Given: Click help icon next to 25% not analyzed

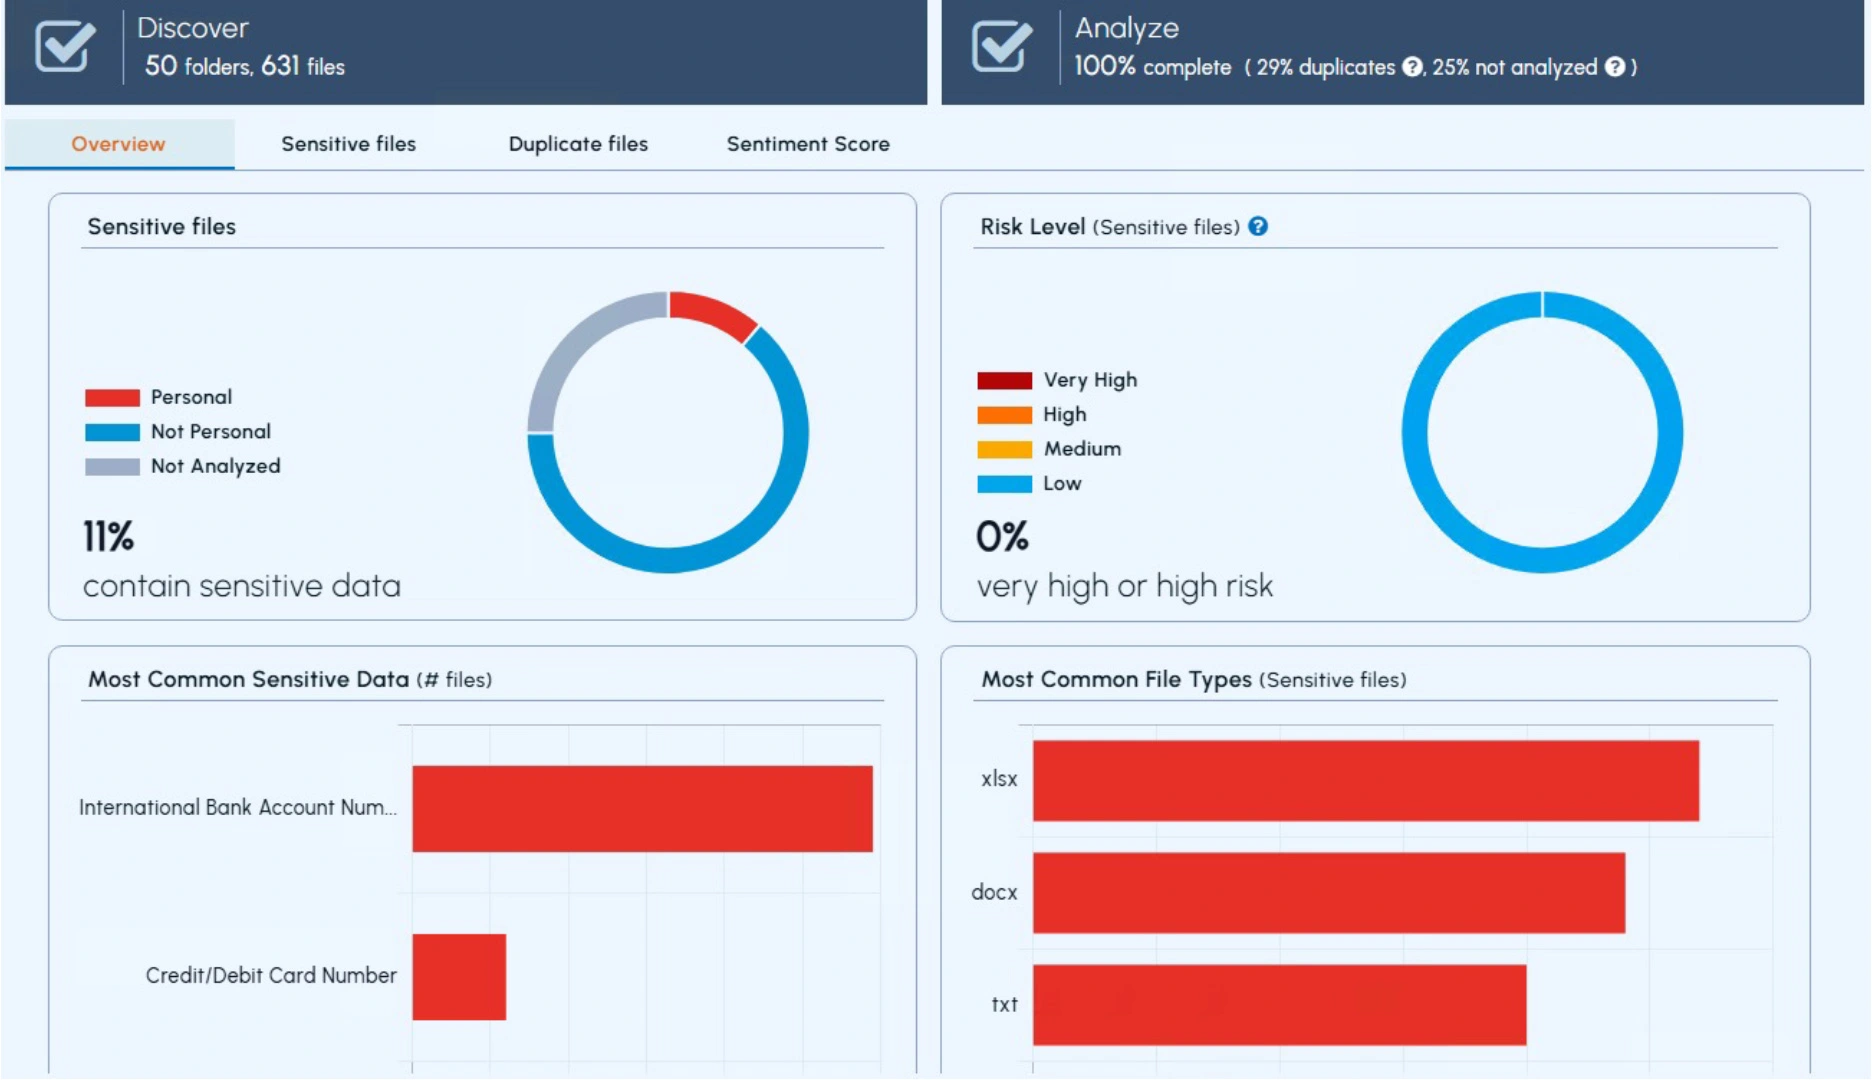Looking at the screenshot, I should 1614,67.
